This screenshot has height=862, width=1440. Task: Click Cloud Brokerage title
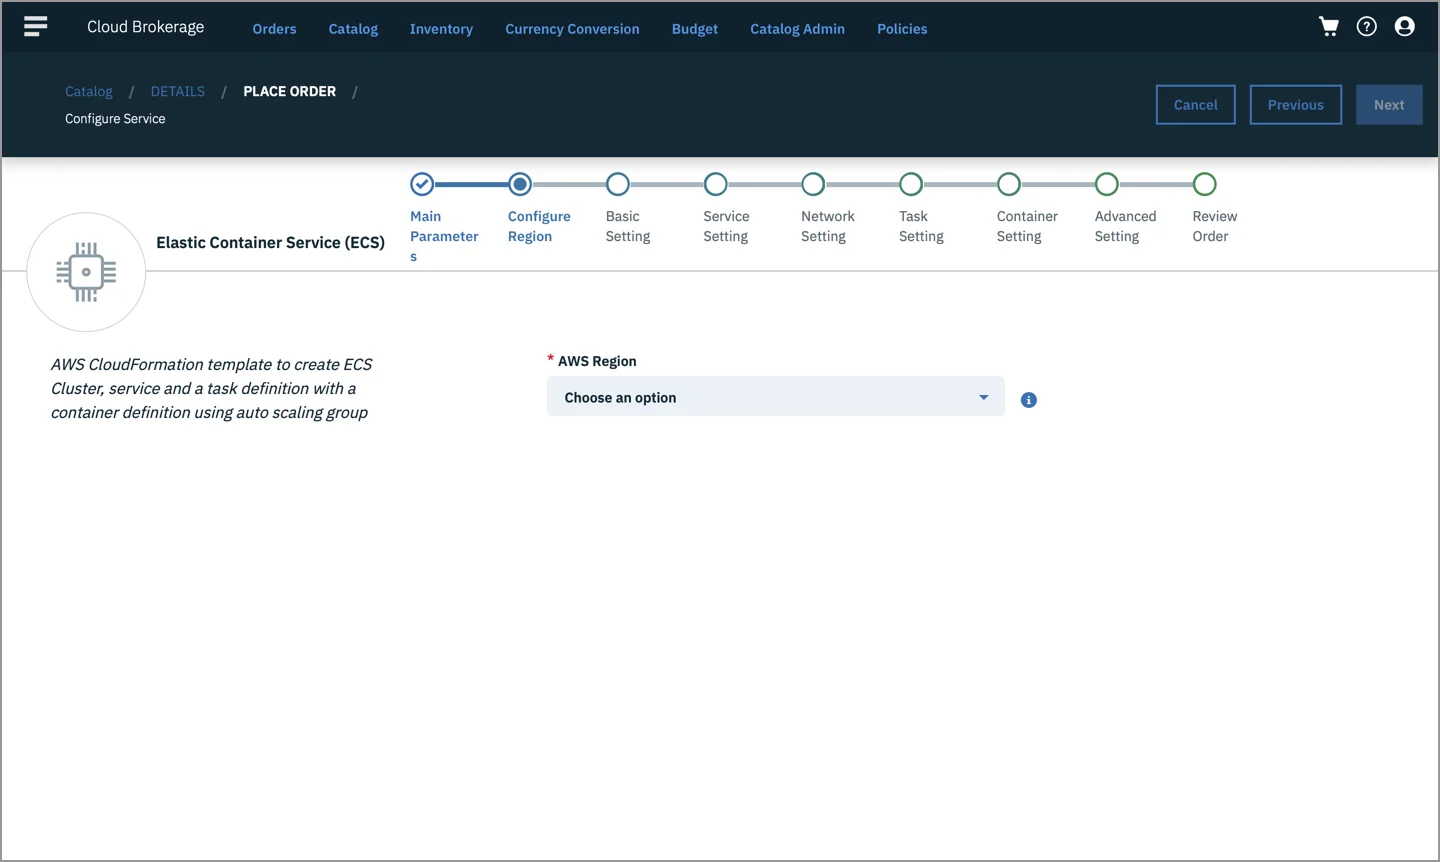pos(146,27)
